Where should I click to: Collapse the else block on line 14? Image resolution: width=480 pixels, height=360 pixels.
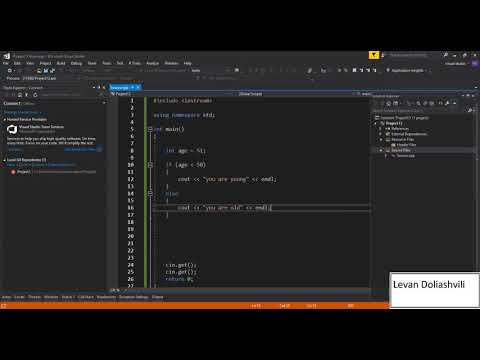[150, 193]
